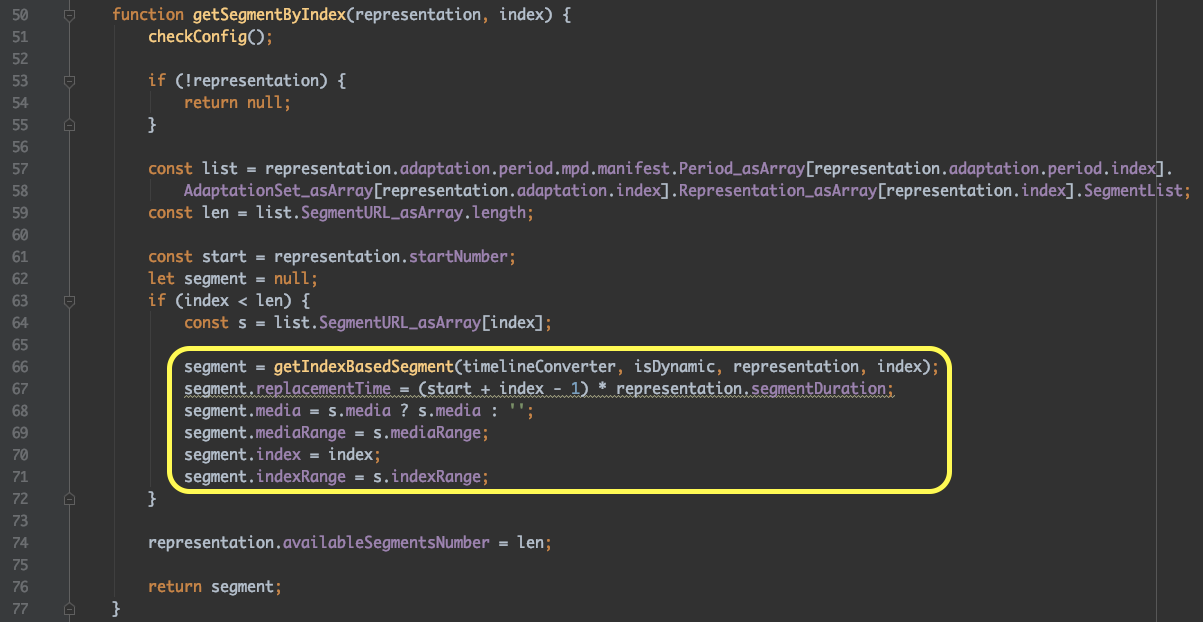The height and width of the screenshot is (622, 1203).
Task: Click line number 50 in gutter
Action: tap(22, 15)
